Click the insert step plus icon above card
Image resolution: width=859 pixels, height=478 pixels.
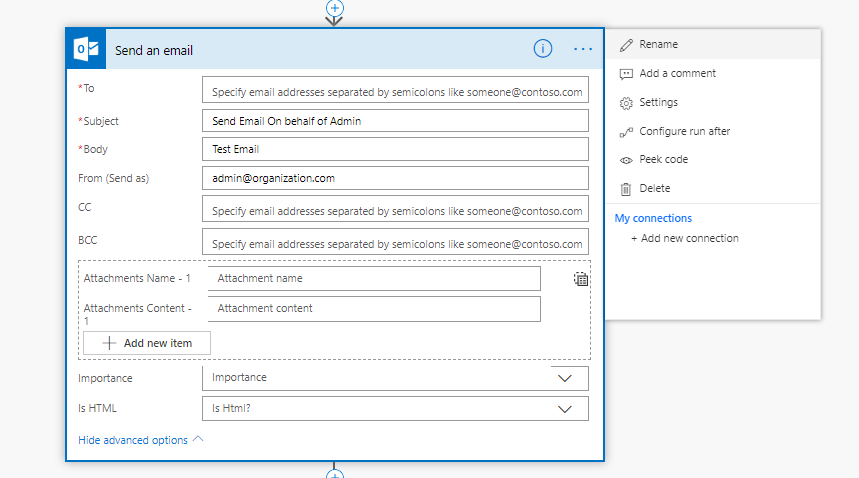pyautogui.click(x=335, y=8)
